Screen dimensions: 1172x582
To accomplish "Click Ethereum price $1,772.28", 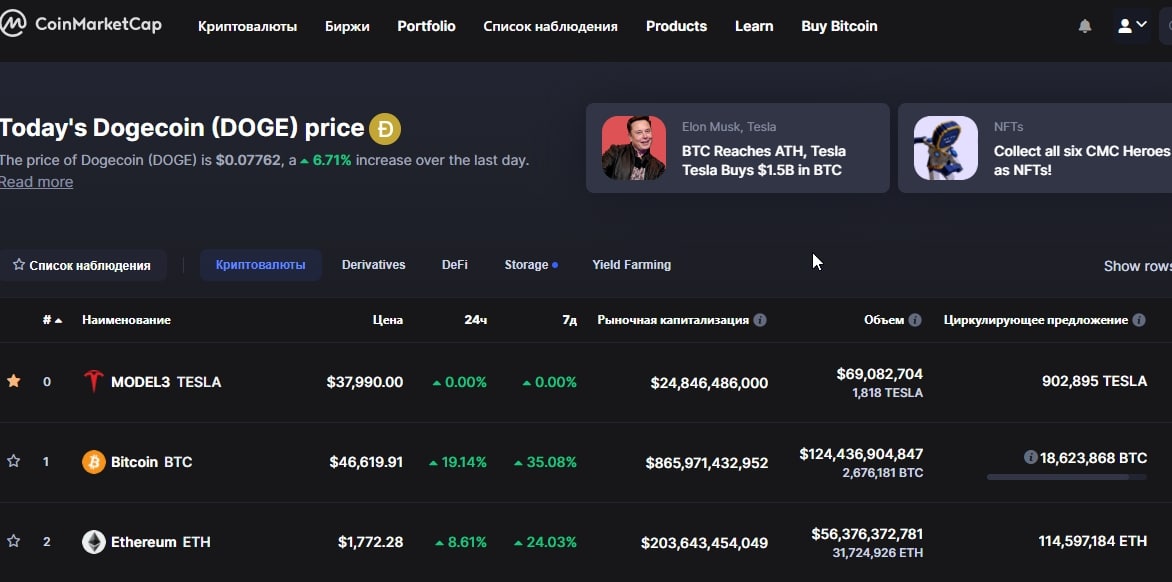I will pos(371,542).
